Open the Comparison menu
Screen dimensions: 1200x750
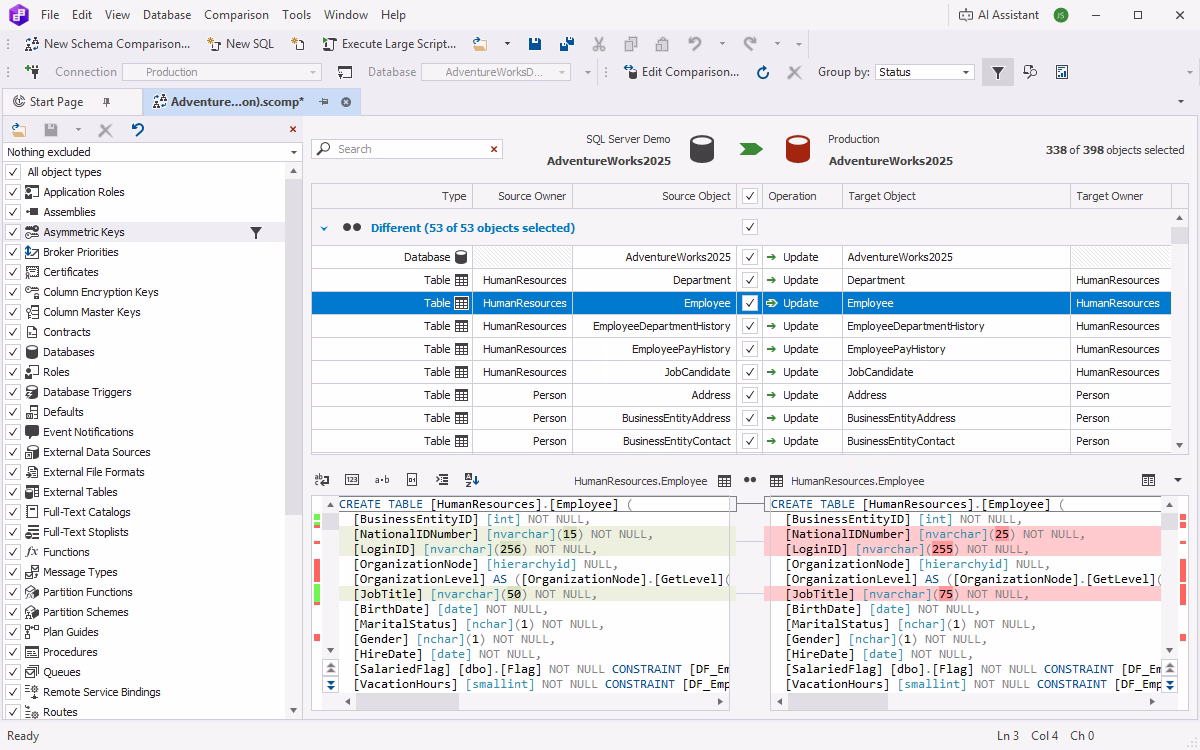(236, 15)
